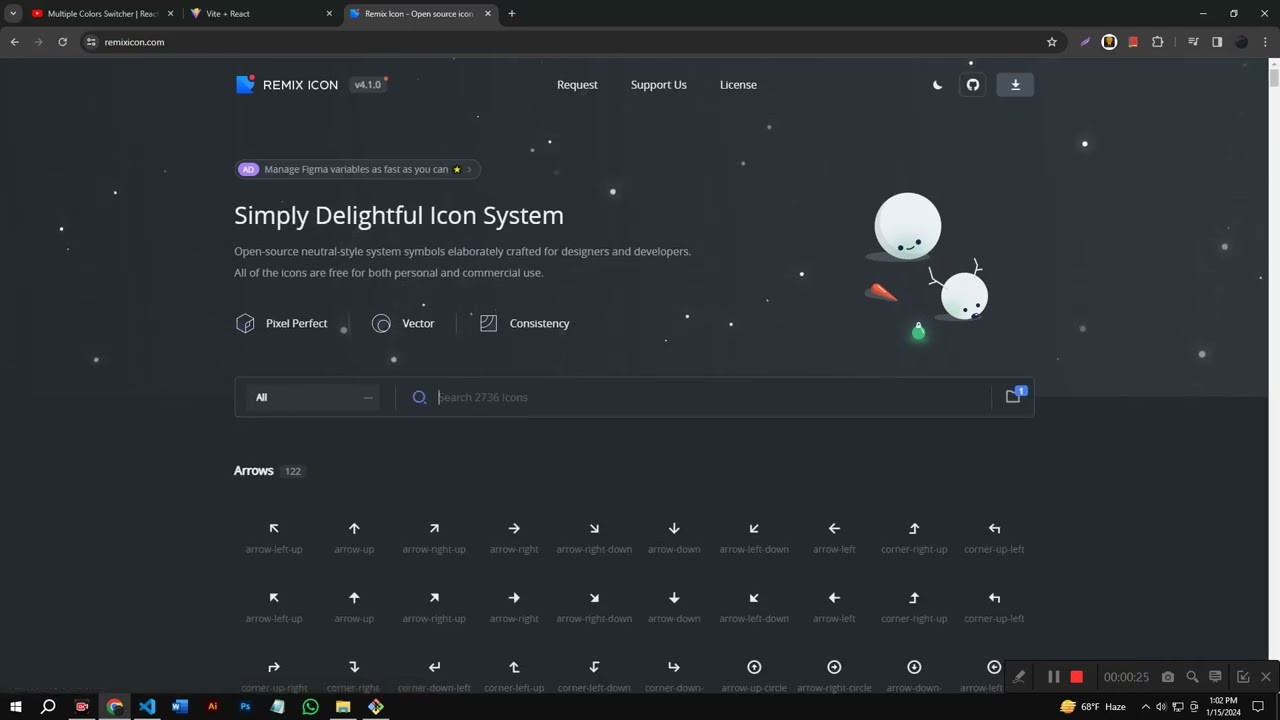Click the arrow-up-circle icon
1280x720 pixels.
click(754, 667)
